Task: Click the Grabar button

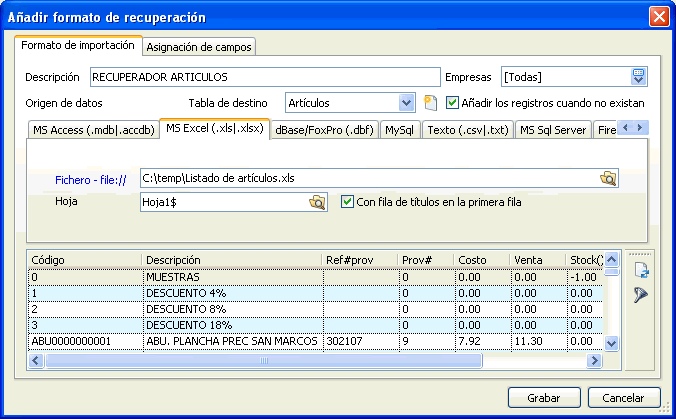Action: [544, 397]
